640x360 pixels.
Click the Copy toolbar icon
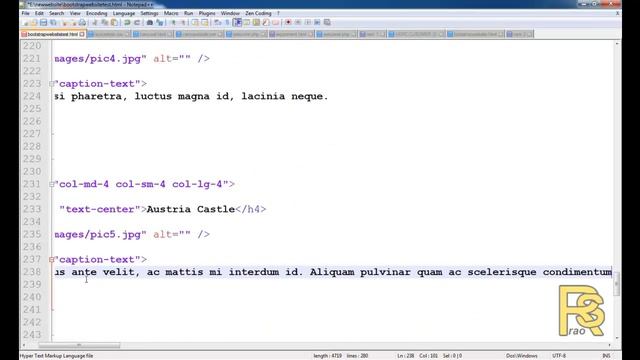pyautogui.click(x=104, y=22)
